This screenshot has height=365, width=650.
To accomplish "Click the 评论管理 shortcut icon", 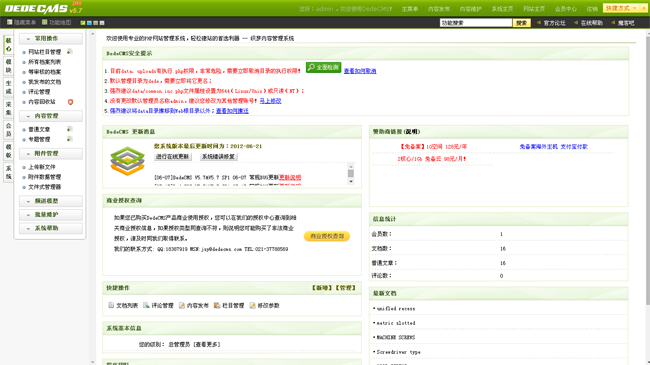I will 146,305.
